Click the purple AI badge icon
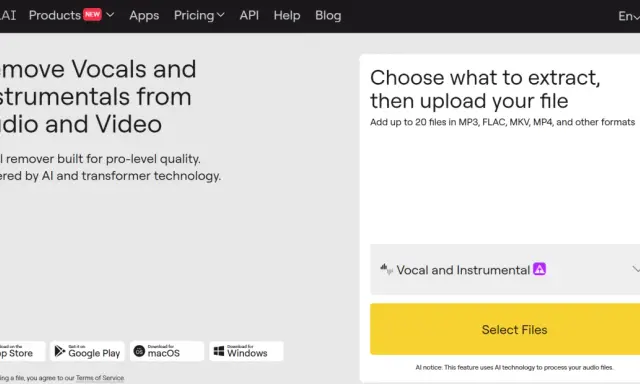 click(x=539, y=269)
